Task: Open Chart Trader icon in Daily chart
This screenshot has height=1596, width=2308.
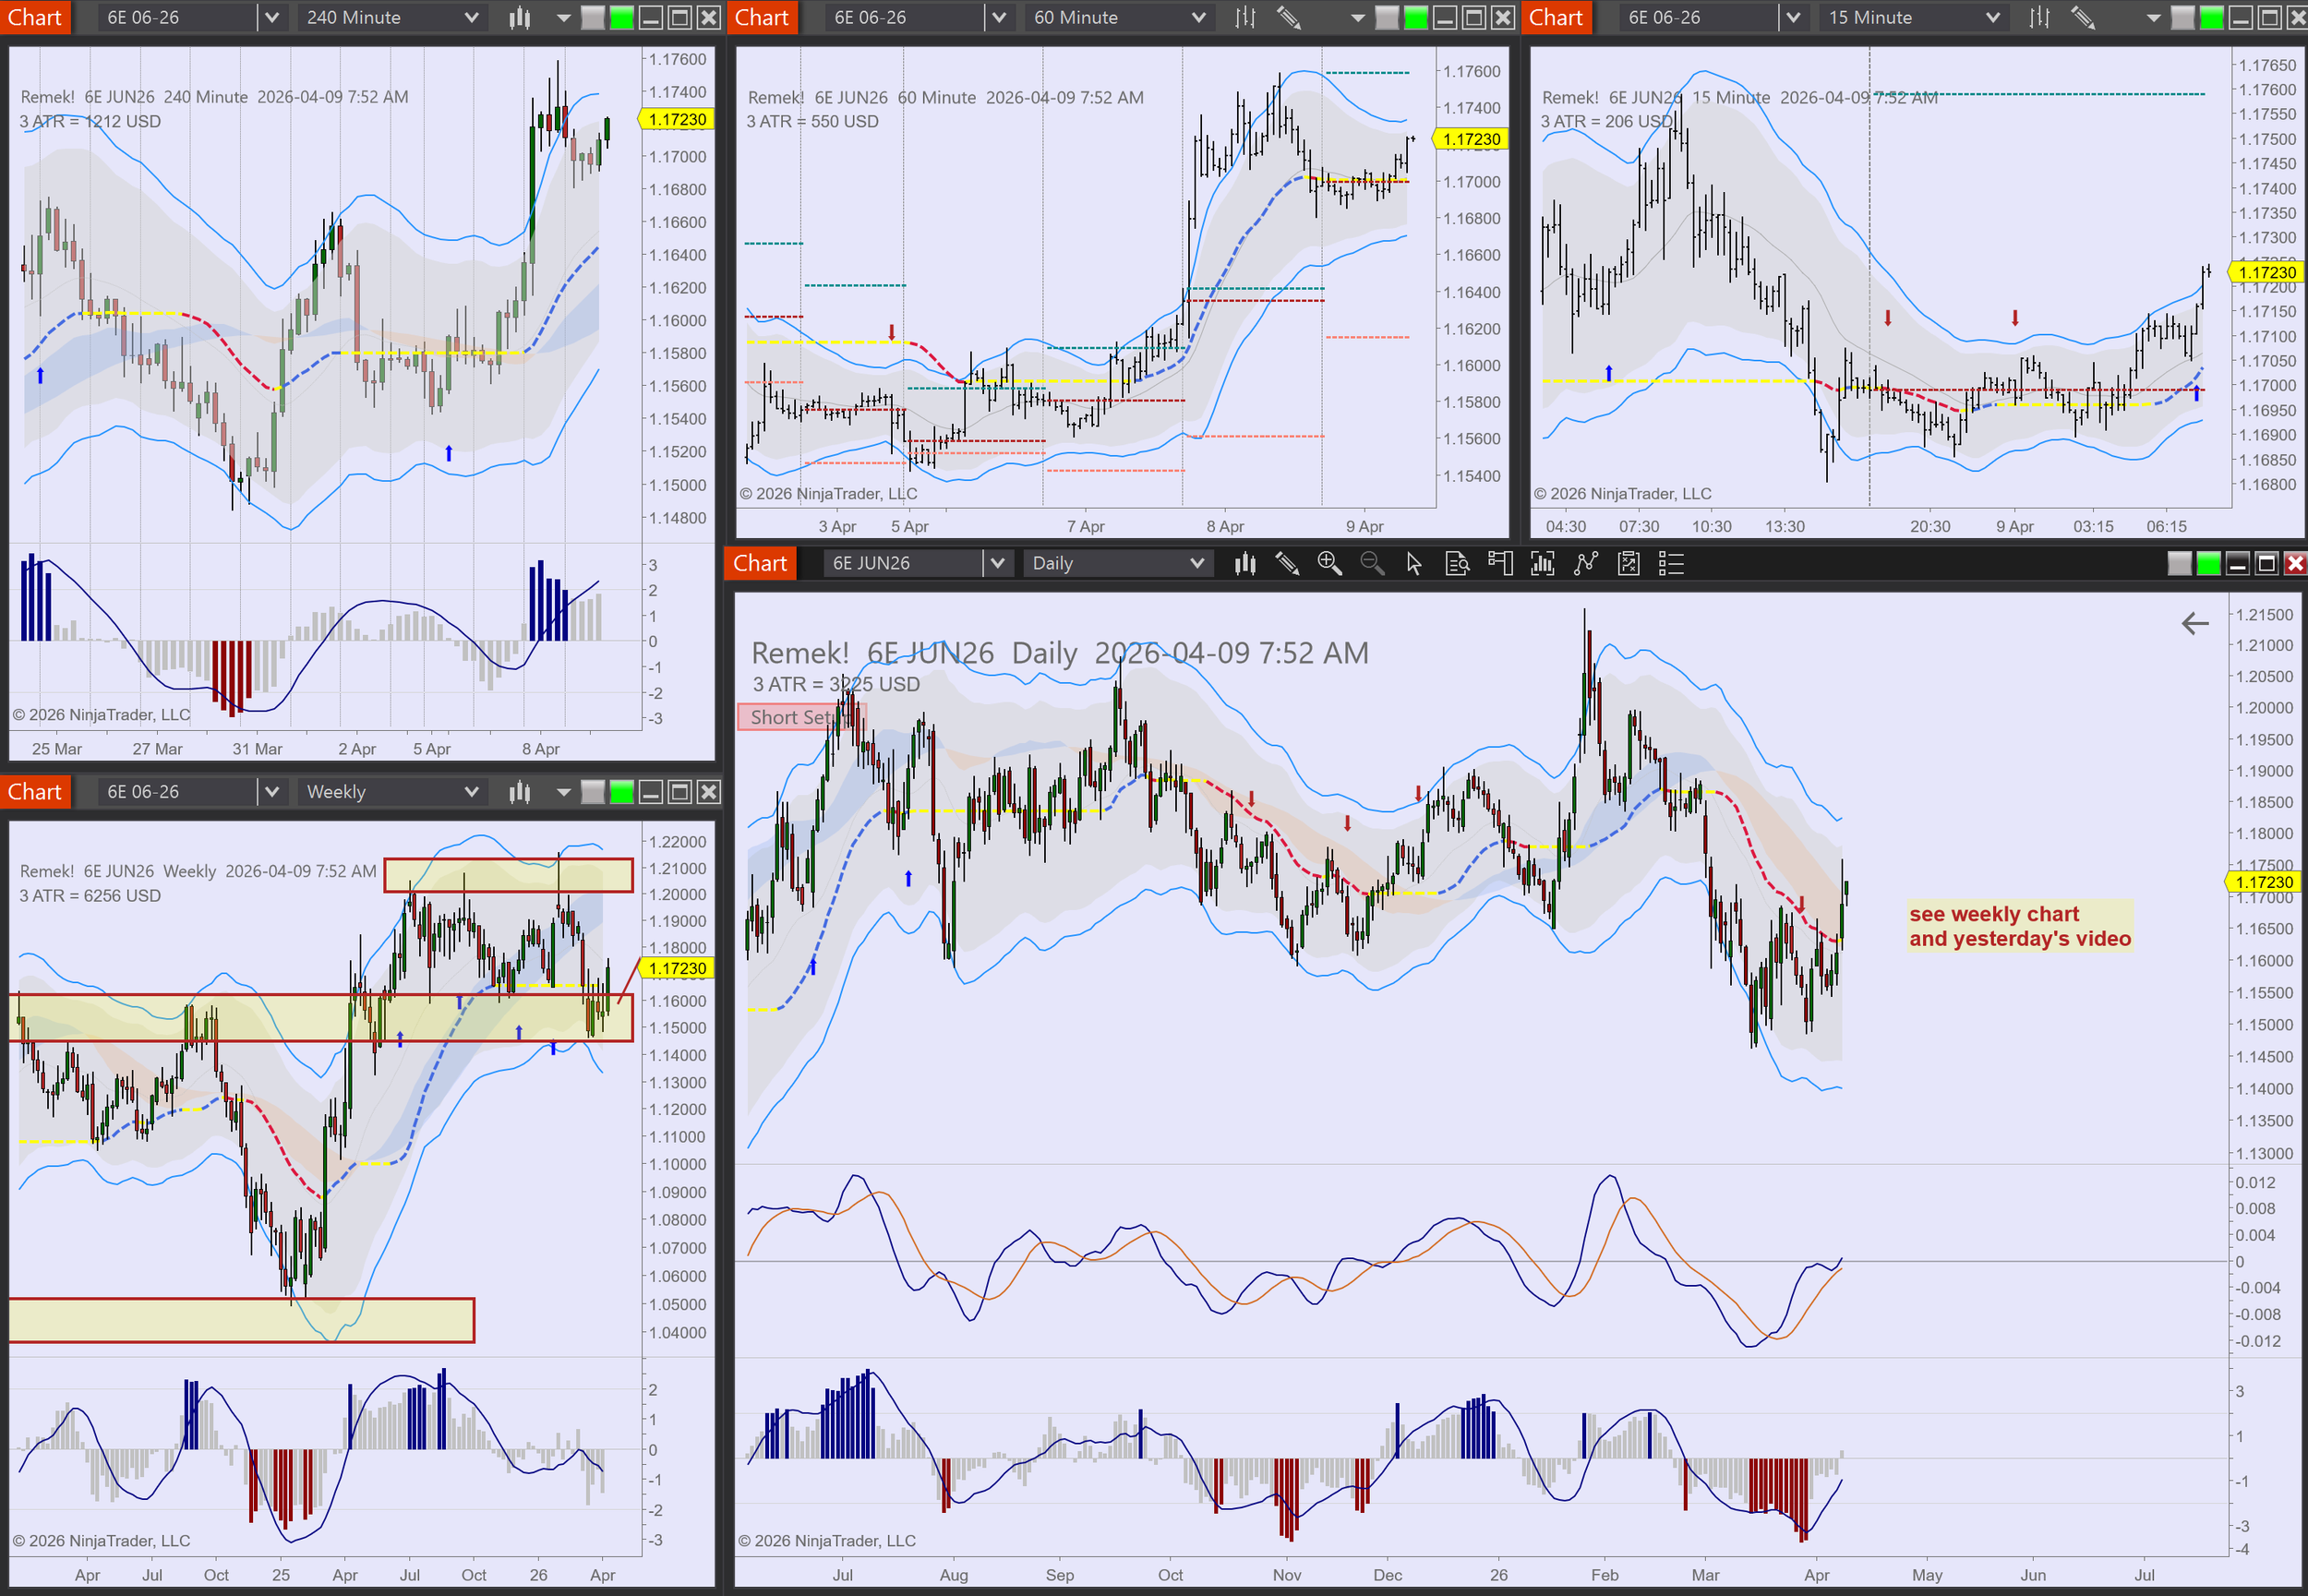Action: (1499, 564)
